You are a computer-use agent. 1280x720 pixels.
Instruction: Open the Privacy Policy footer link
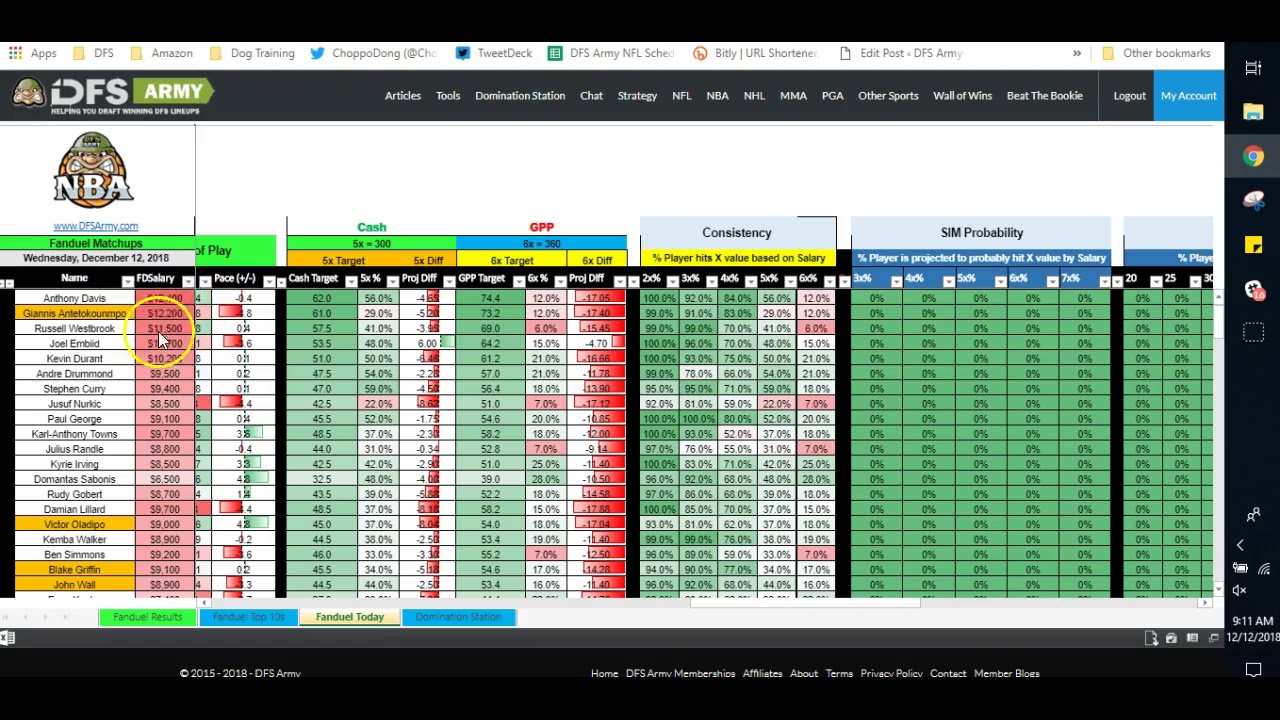point(891,673)
